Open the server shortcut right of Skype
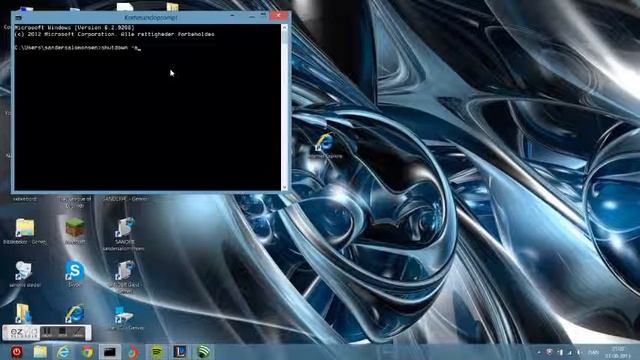 coord(124,271)
